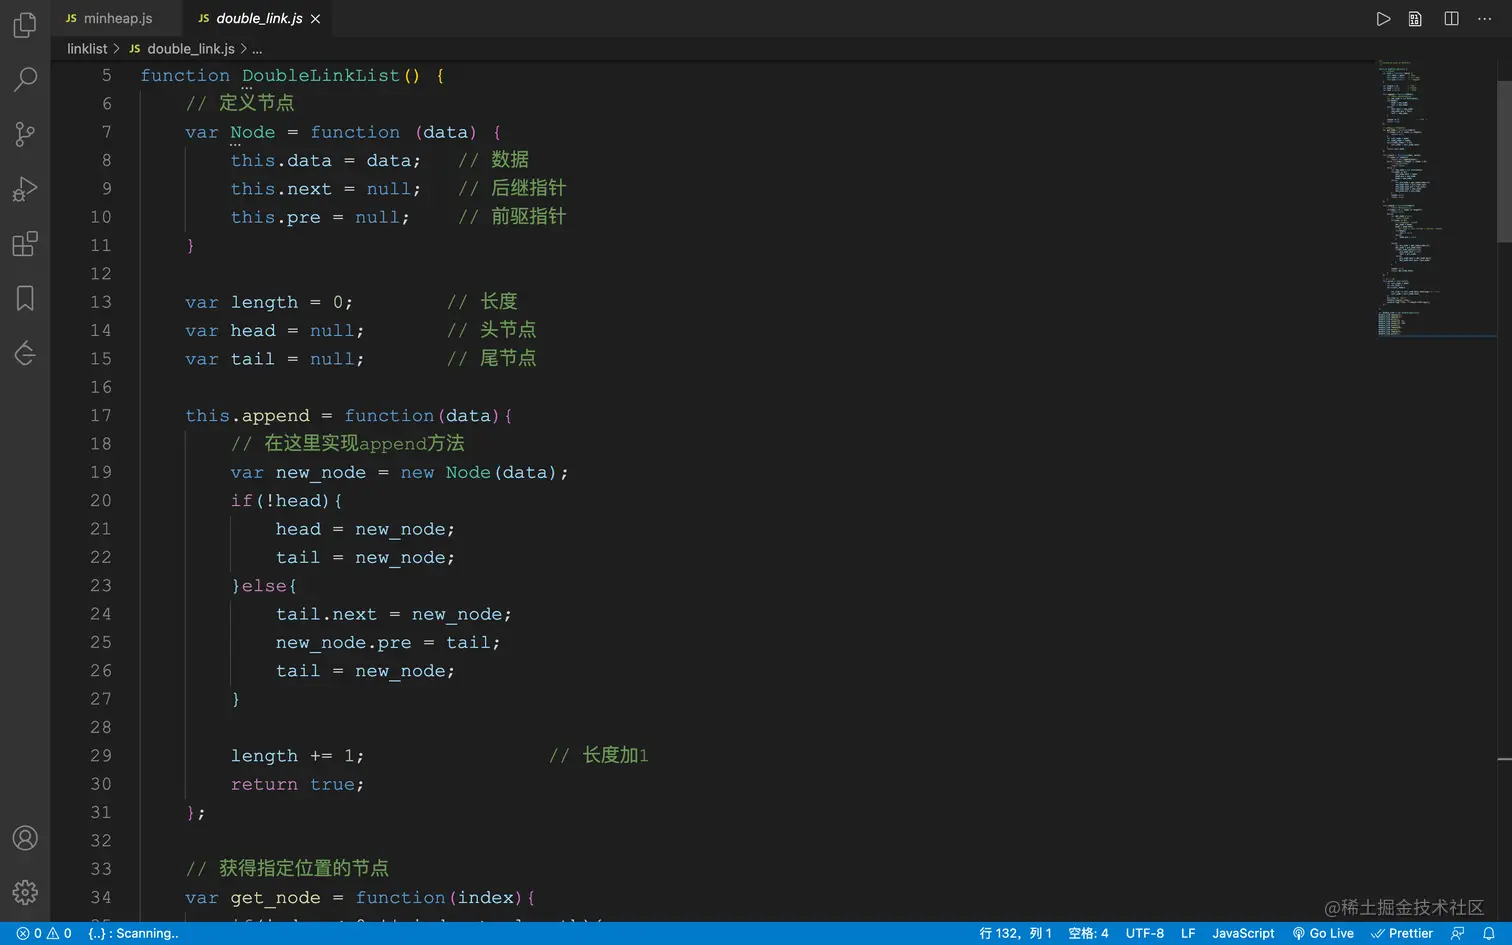Click the binary file (0110) editor icon
1512x945 pixels.
1415,19
